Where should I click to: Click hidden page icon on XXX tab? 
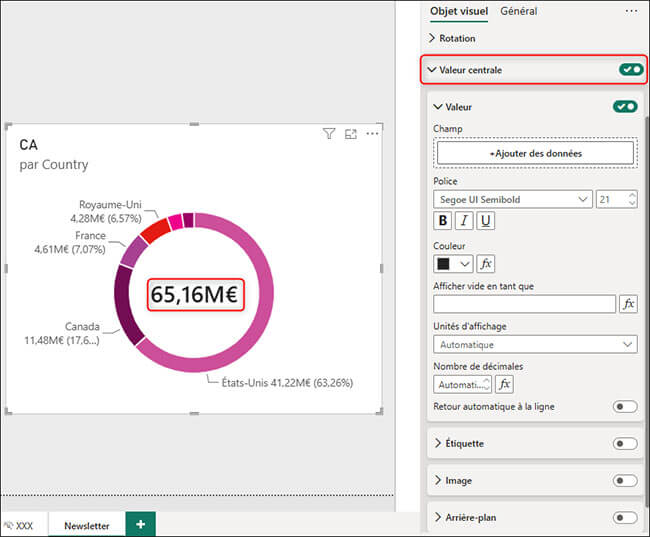tap(9, 526)
